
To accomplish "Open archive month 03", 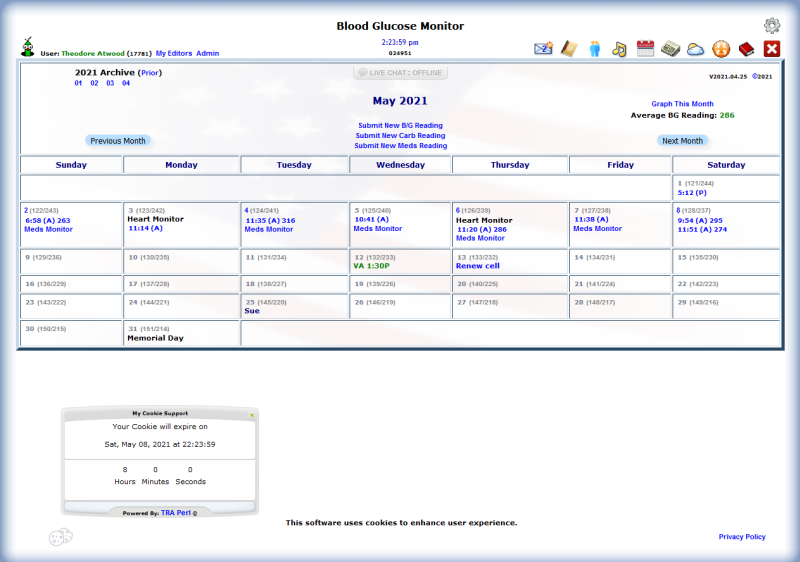I will pos(110,83).
